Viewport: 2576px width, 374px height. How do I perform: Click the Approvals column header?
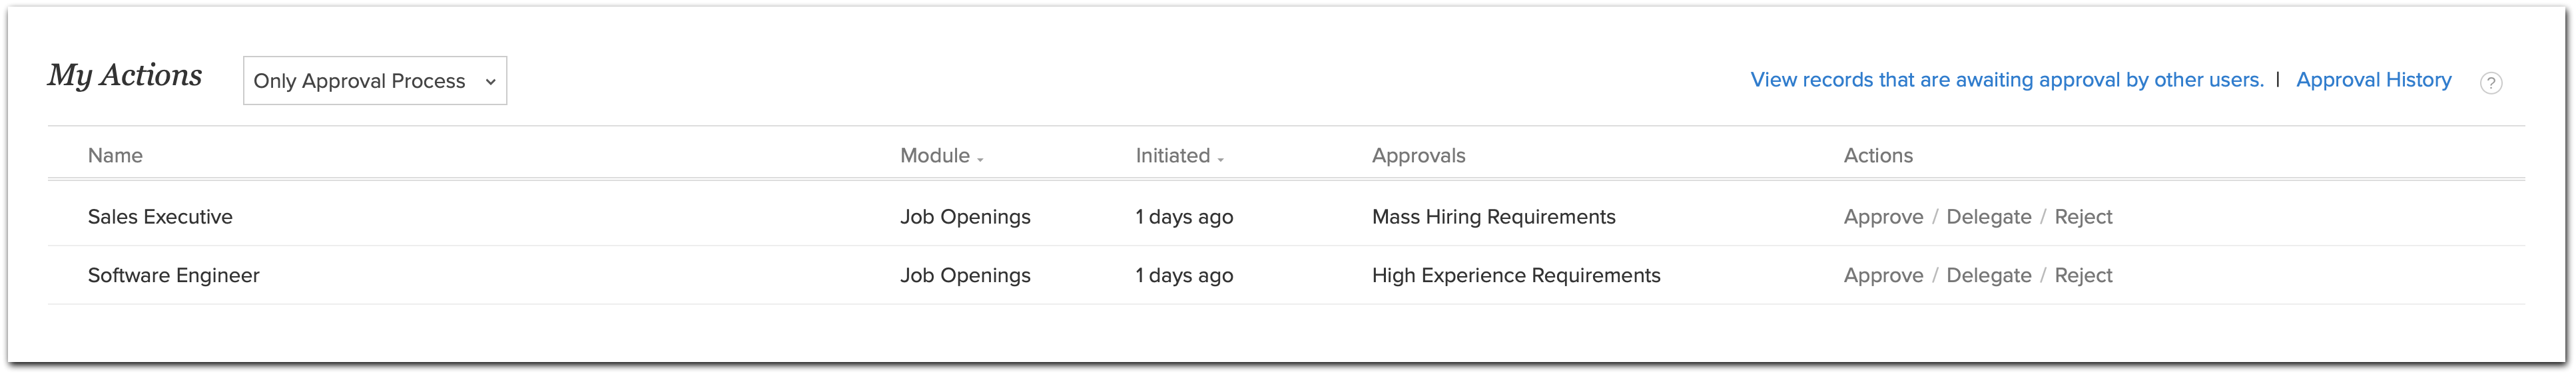point(1418,155)
